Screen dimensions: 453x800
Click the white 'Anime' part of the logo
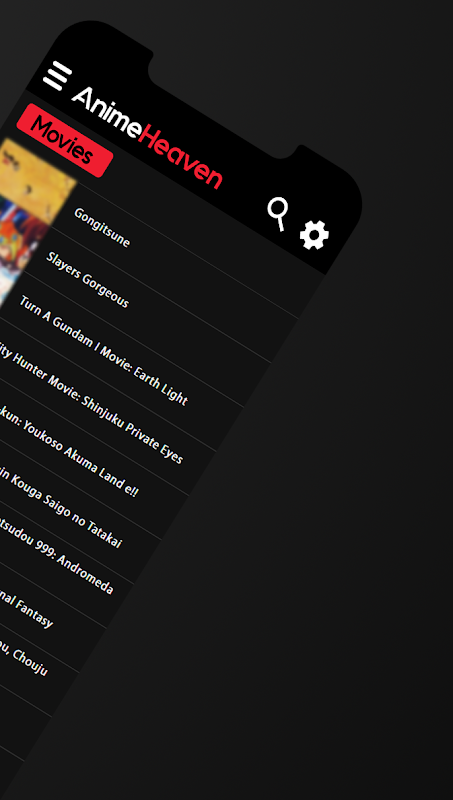point(106,113)
